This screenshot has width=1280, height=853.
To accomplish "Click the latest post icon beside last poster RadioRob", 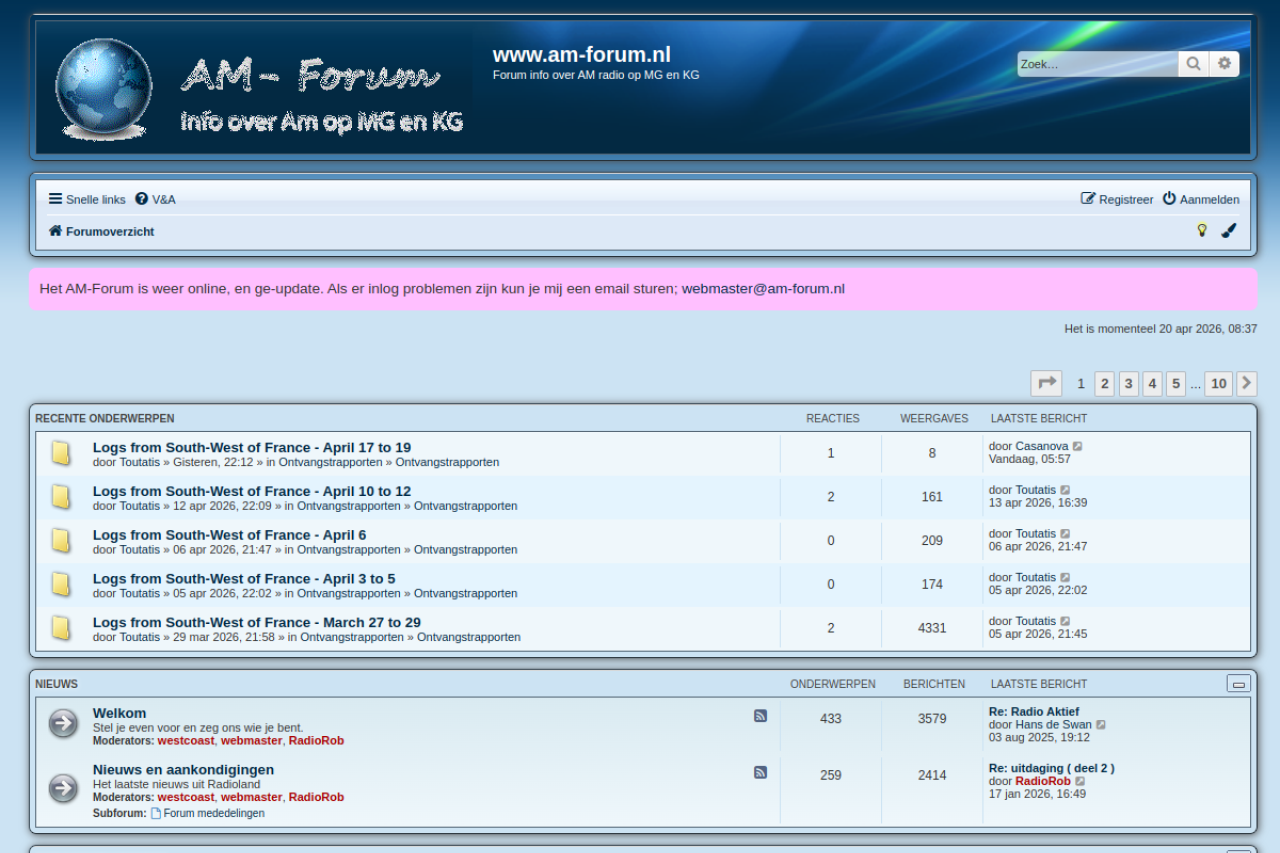I will coord(1080,781).
